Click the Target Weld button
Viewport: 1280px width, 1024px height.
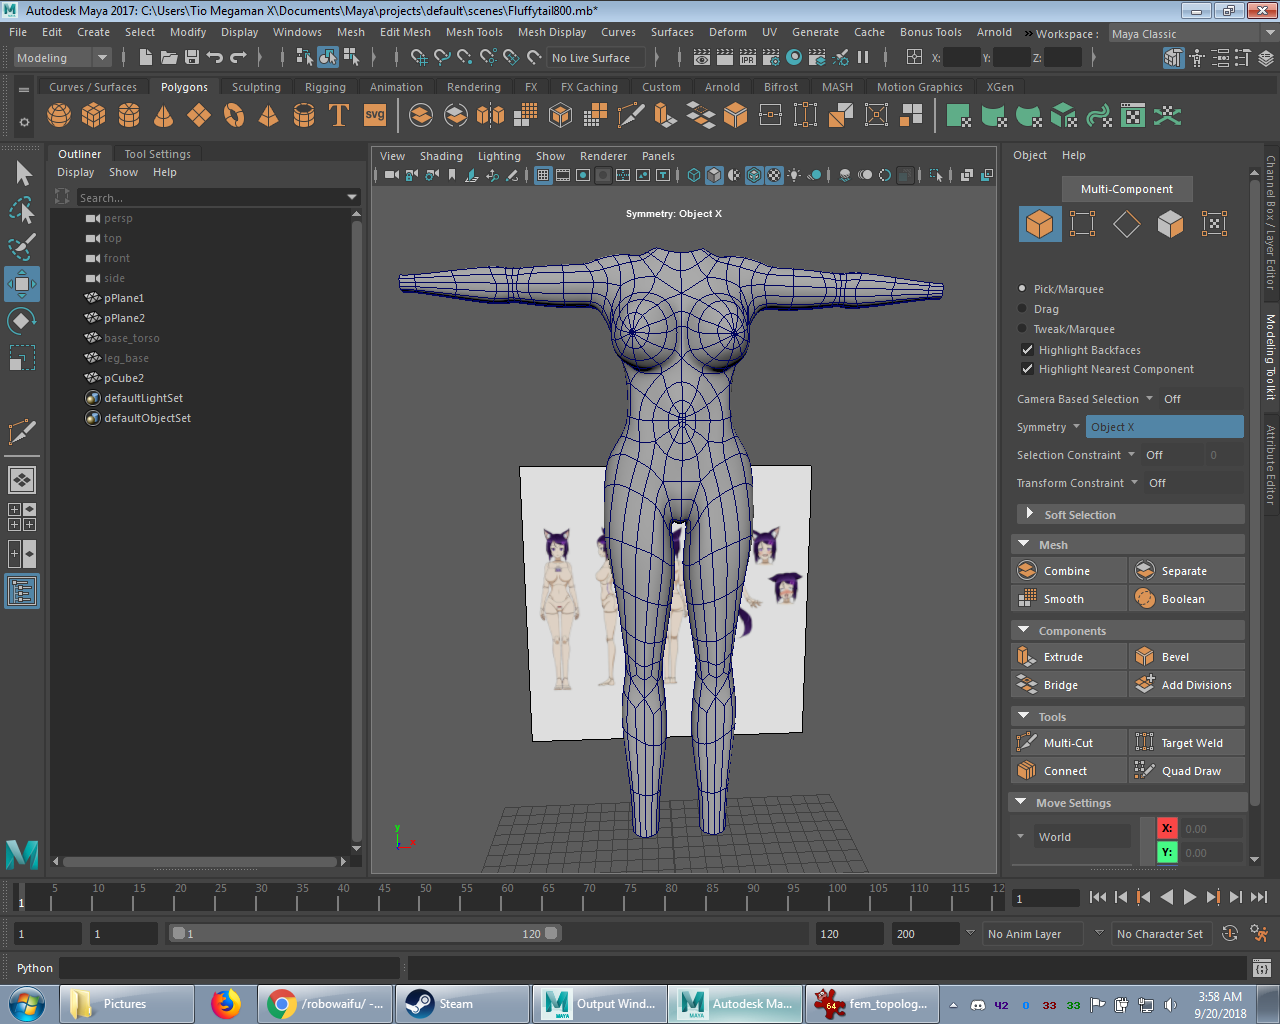[x=1188, y=743]
